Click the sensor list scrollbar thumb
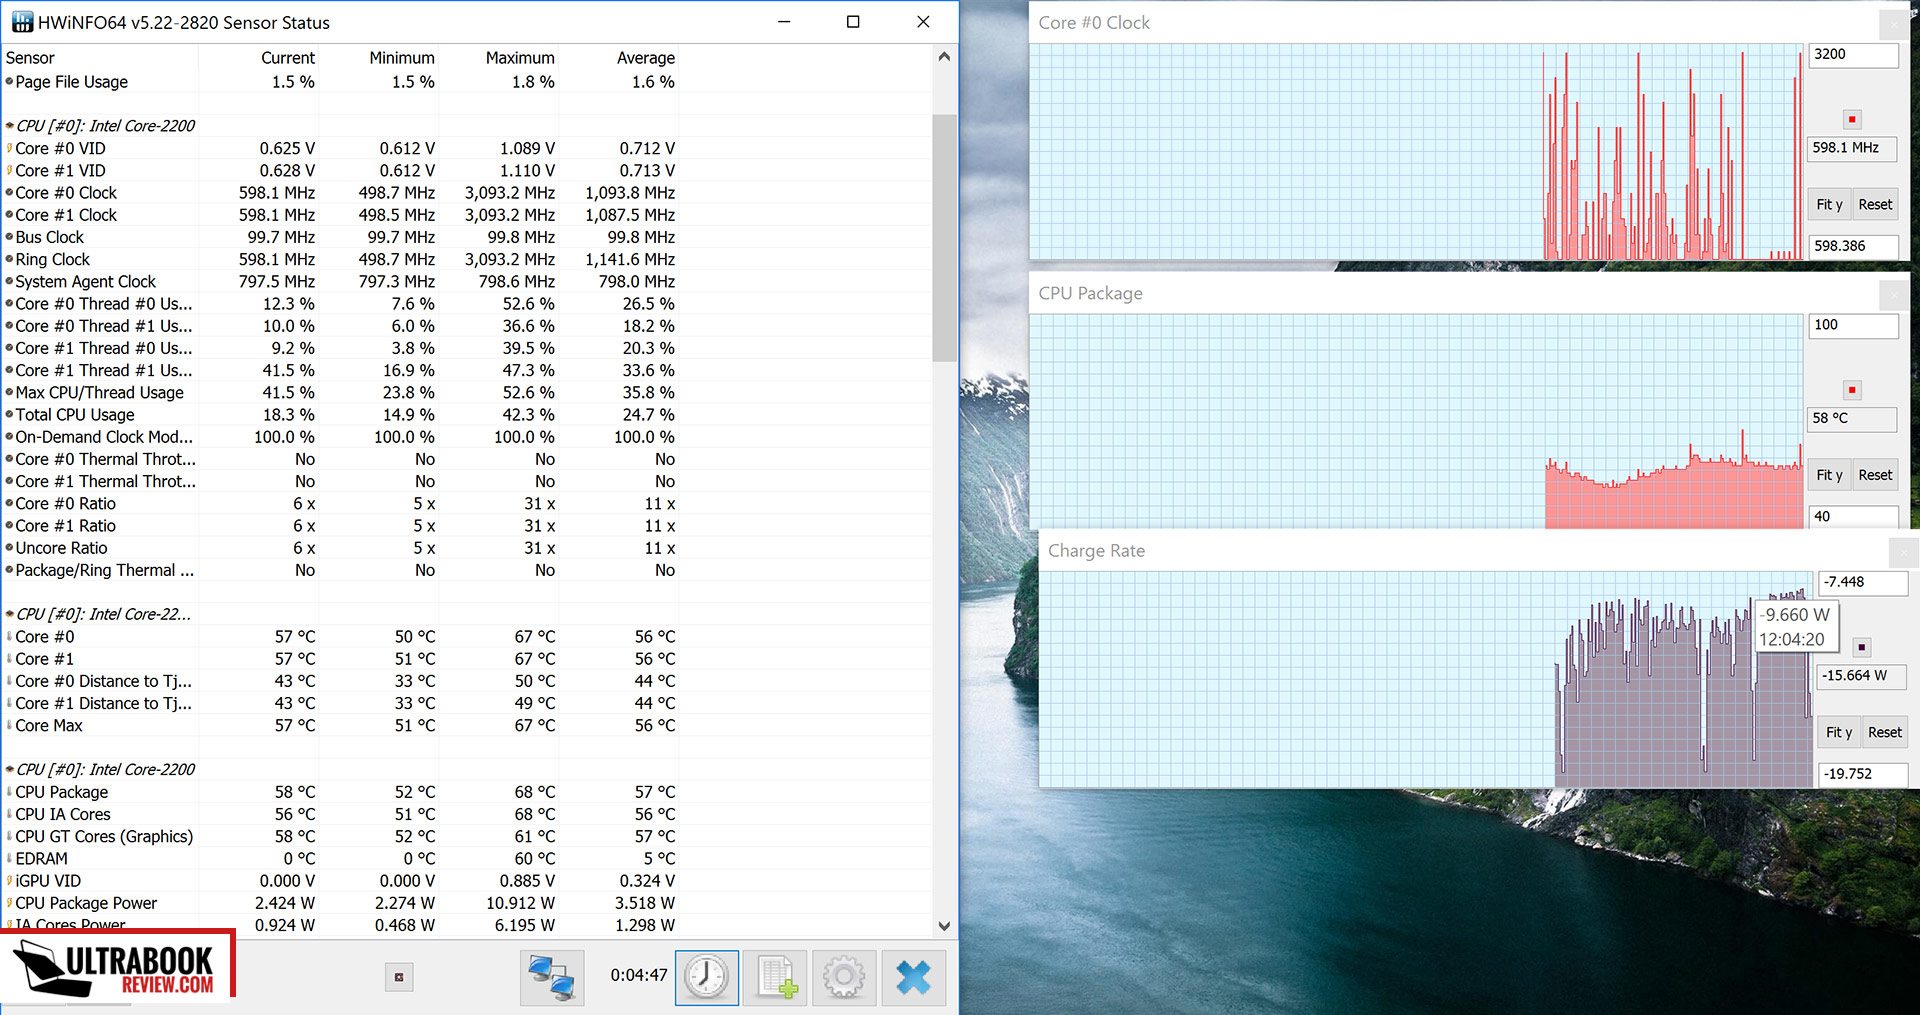Screen dimensions: 1920x1015 pos(944,237)
